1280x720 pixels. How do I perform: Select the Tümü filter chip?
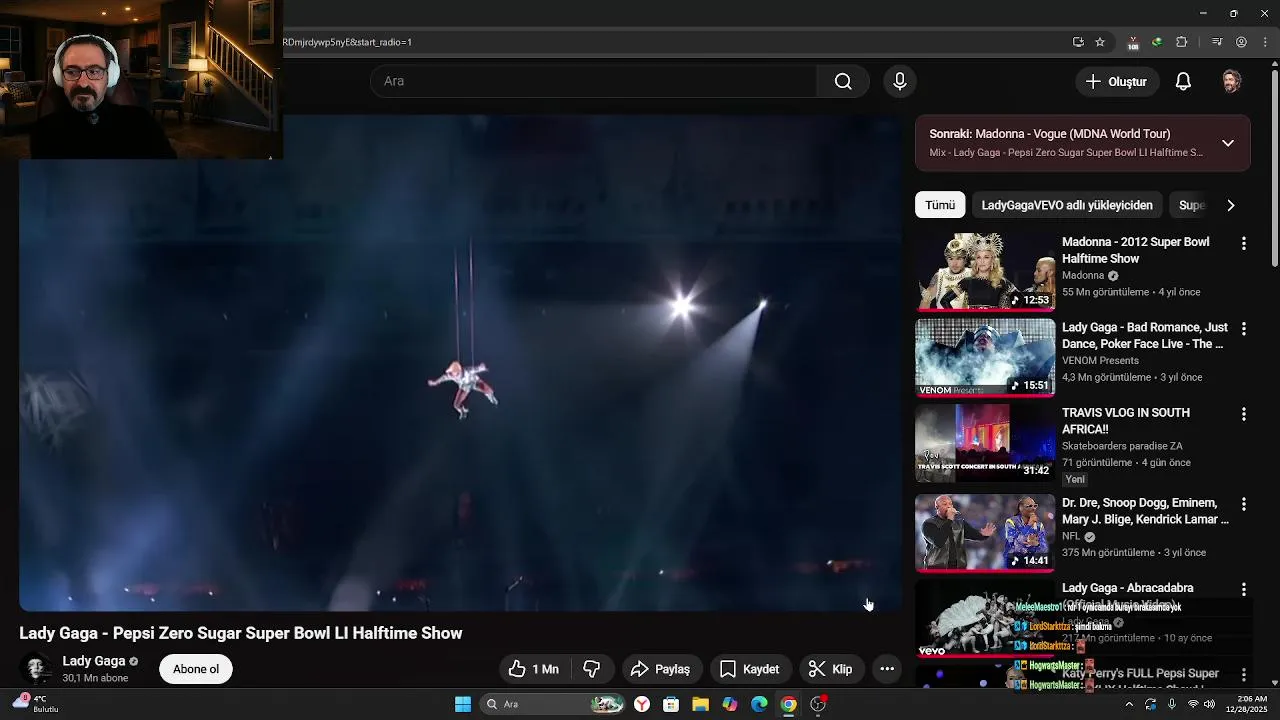[940, 205]
